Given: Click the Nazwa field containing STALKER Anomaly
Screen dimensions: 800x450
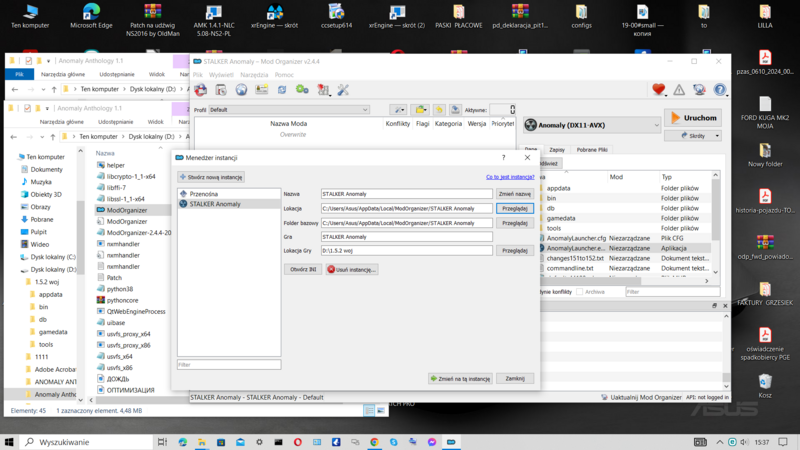Looking at the screenshot, I should [x=406, y=194].
